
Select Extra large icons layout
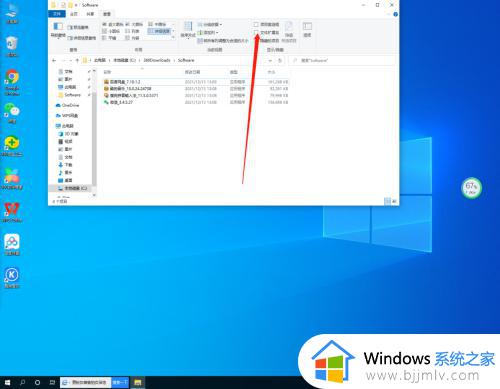[113, 24]
